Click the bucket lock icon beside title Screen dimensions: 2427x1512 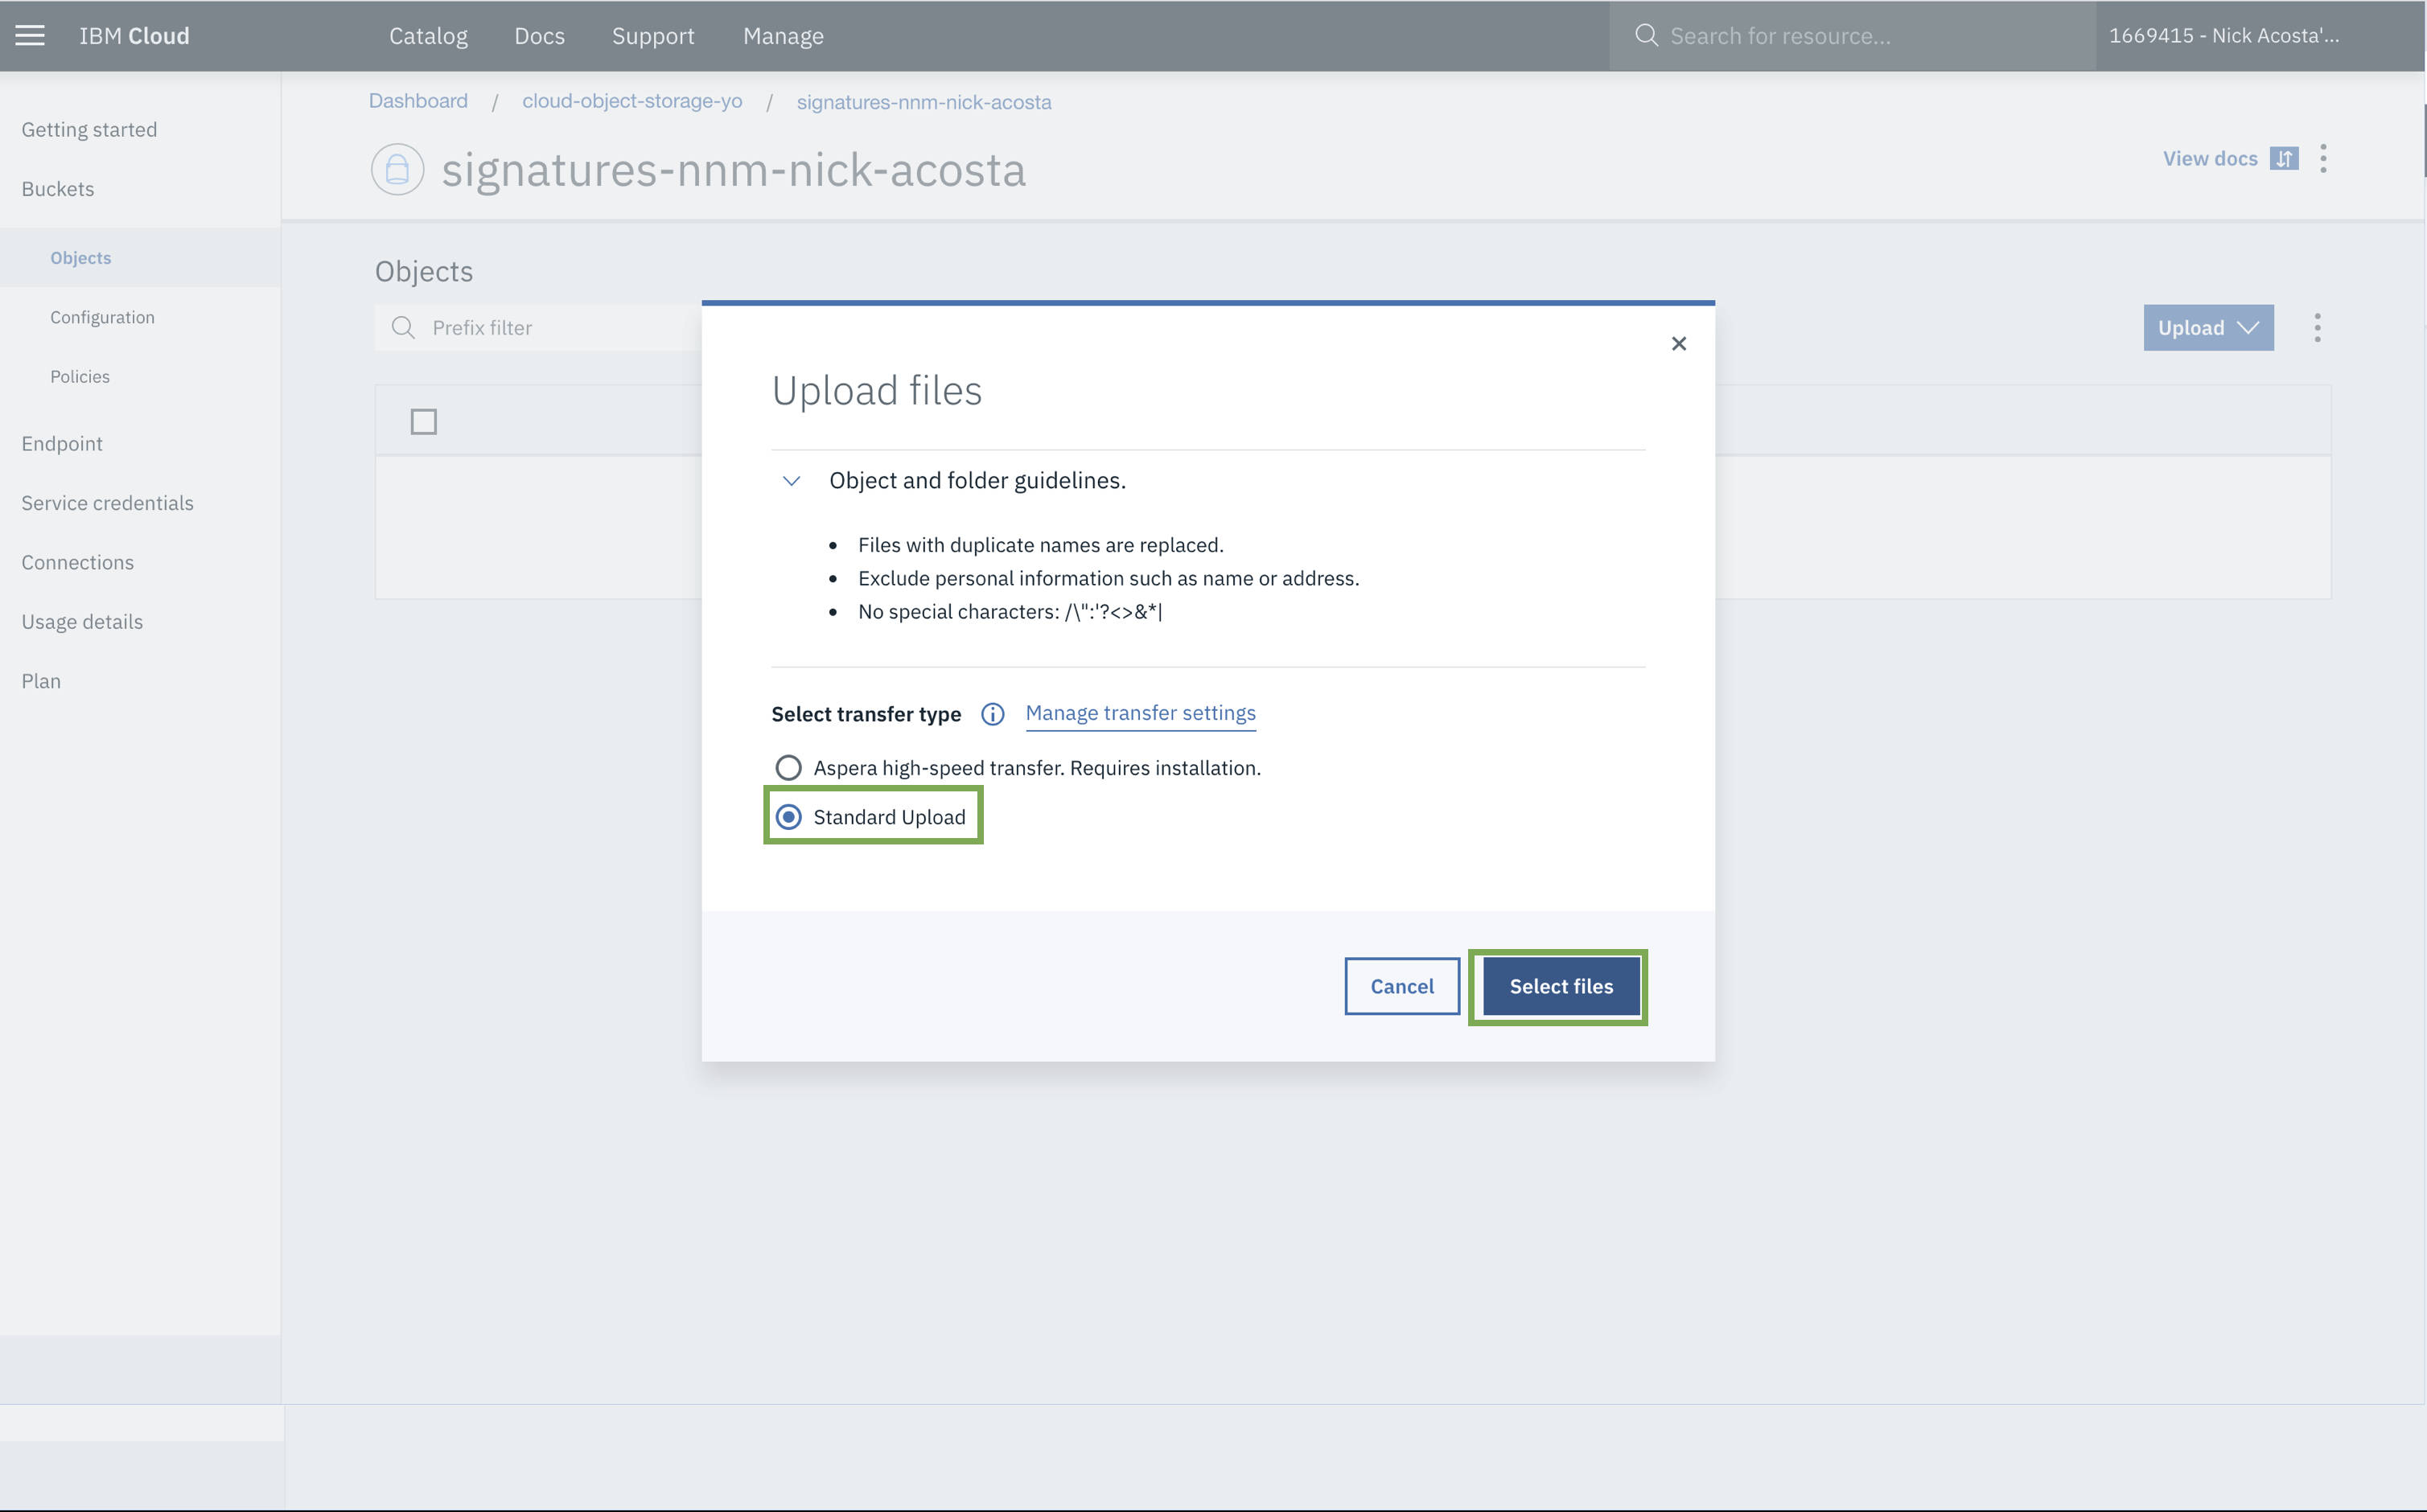click(x=397, y=169)
